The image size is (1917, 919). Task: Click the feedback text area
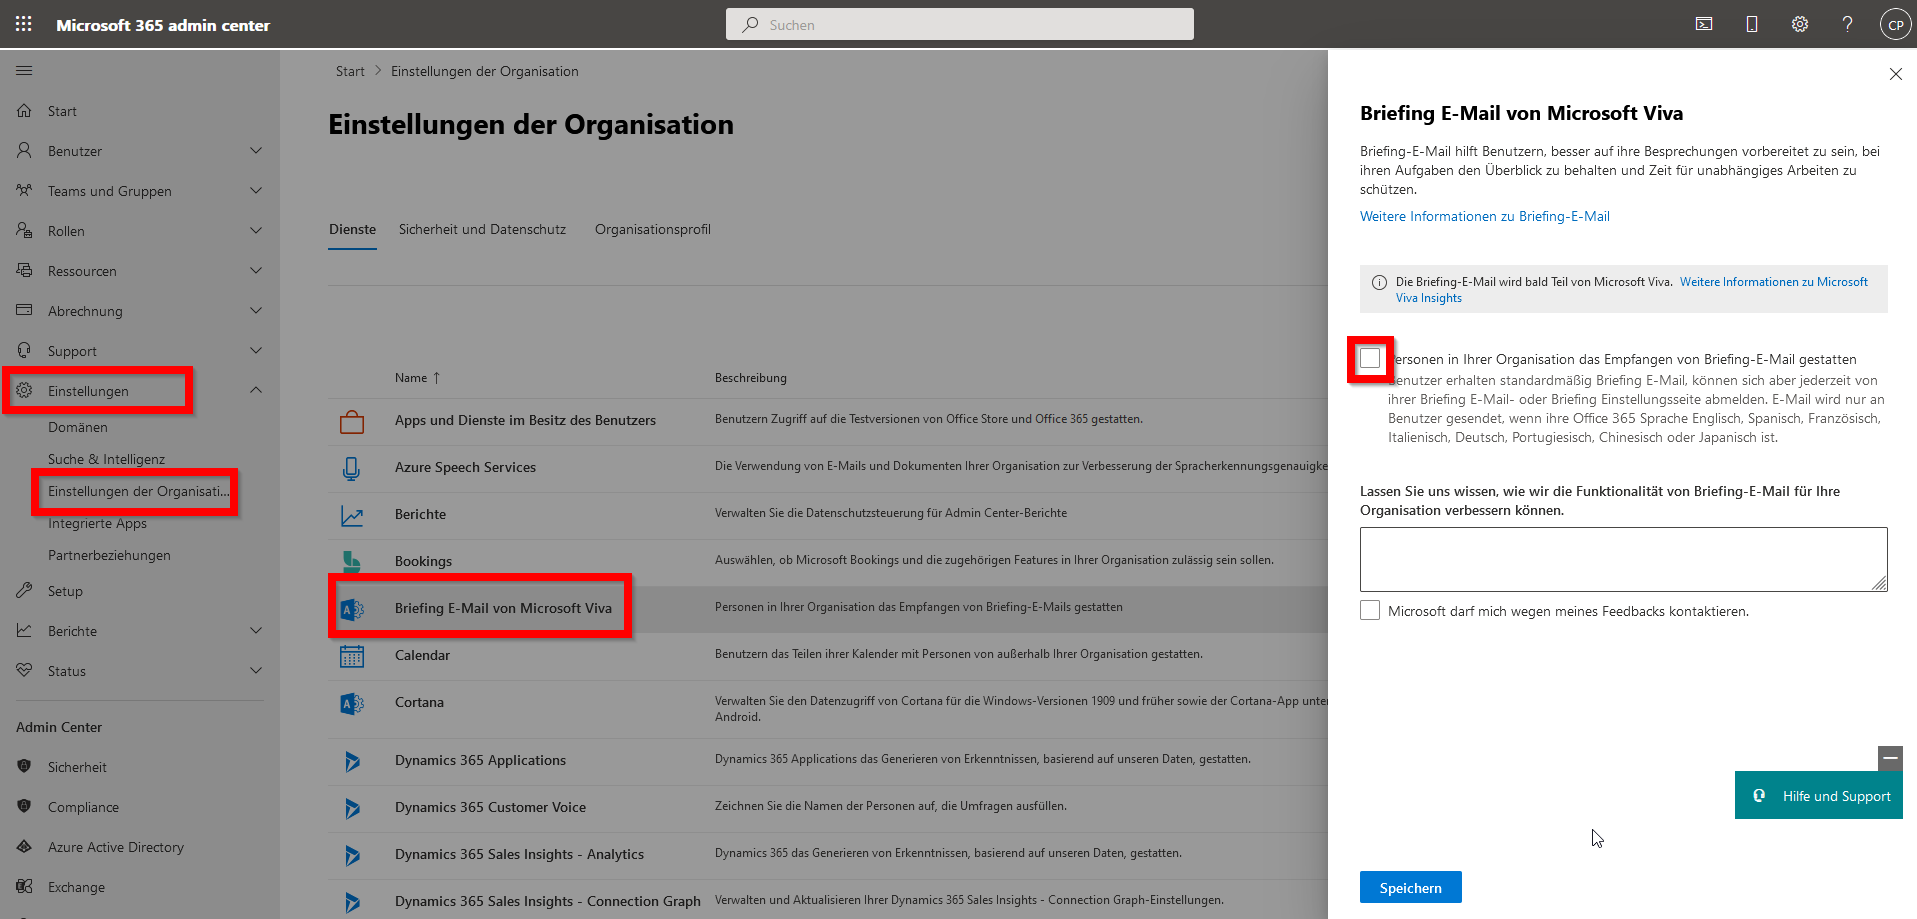point(1623,559)
